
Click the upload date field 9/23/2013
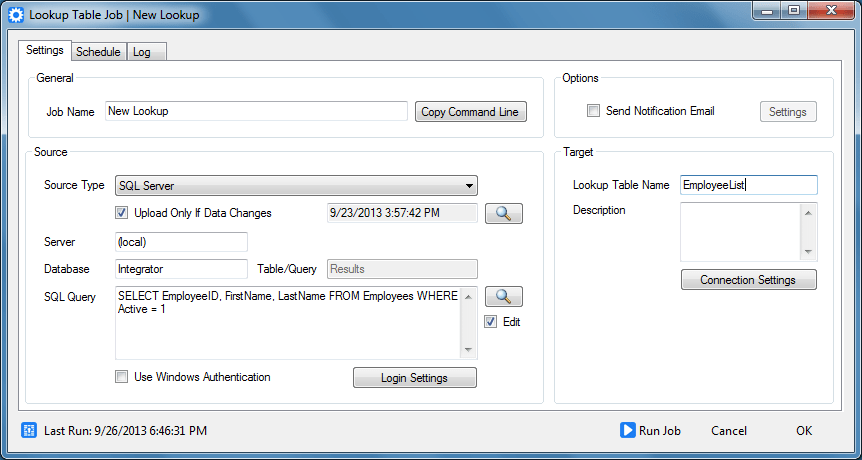point(402,213)
